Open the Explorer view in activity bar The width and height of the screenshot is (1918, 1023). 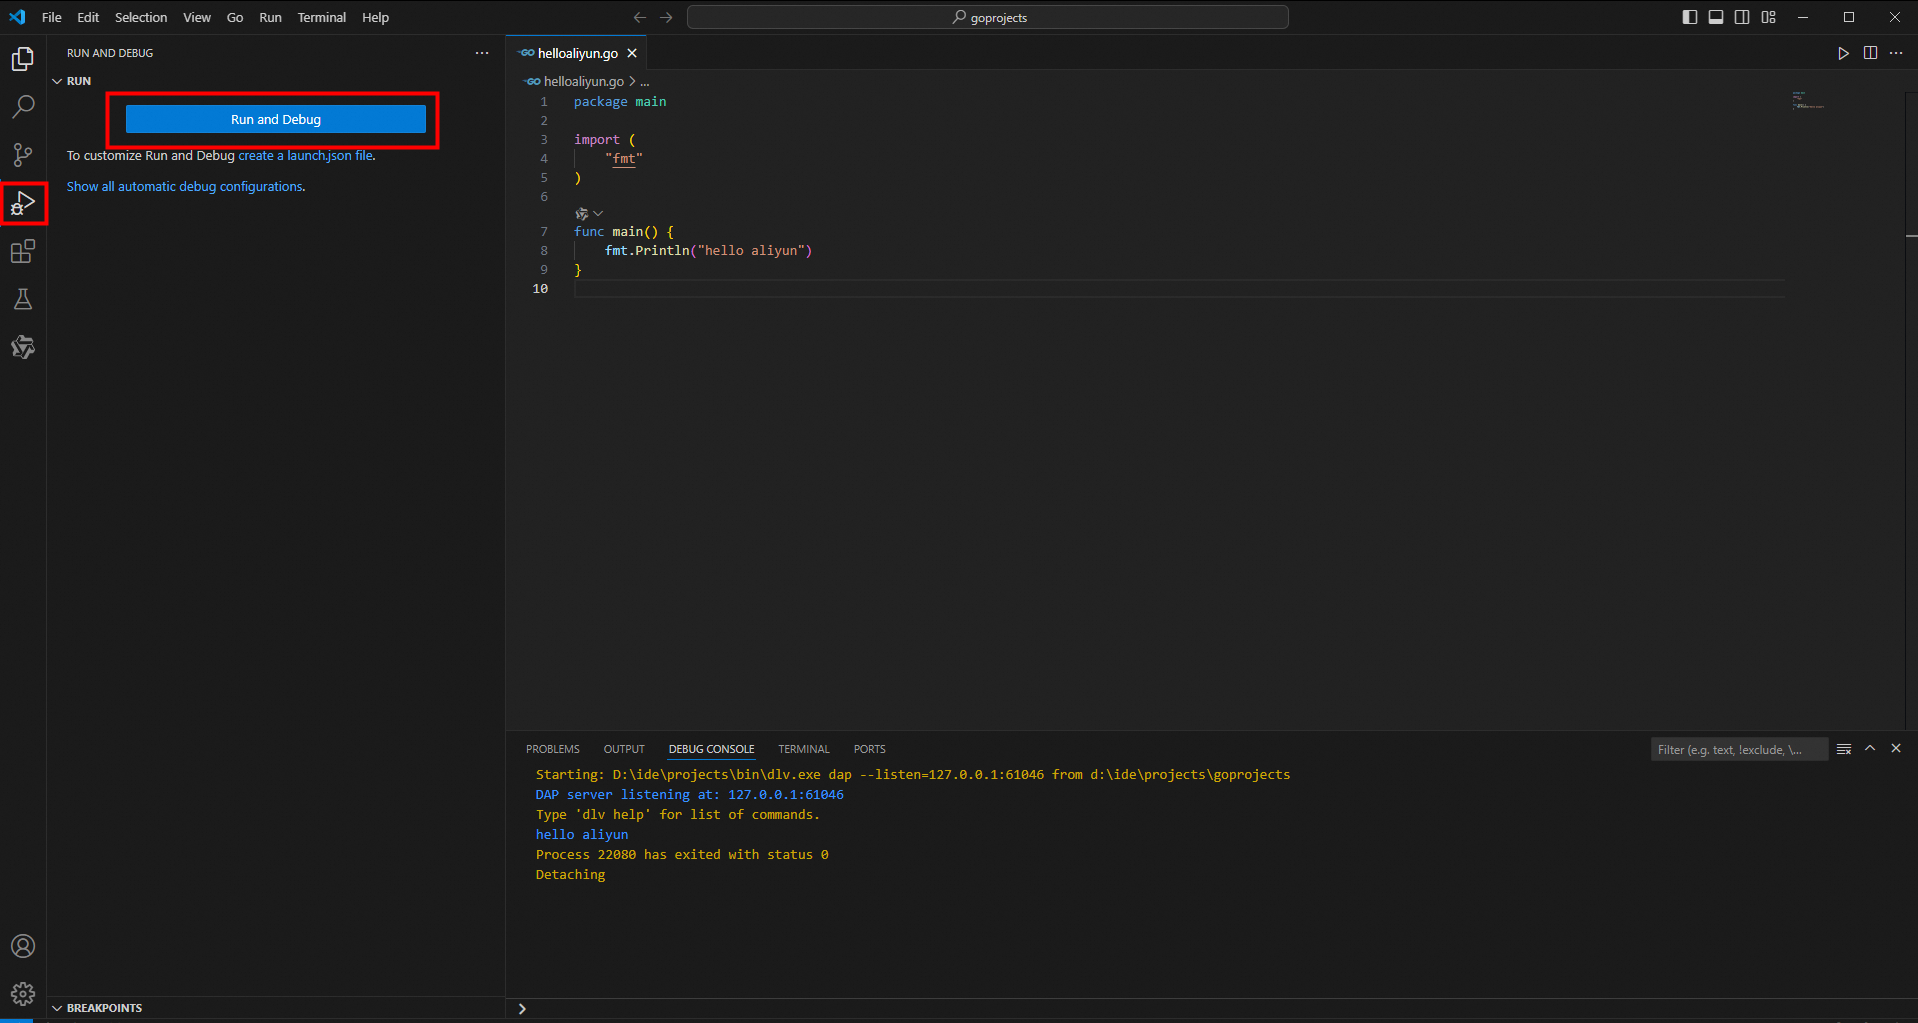[x=23, y=59]
